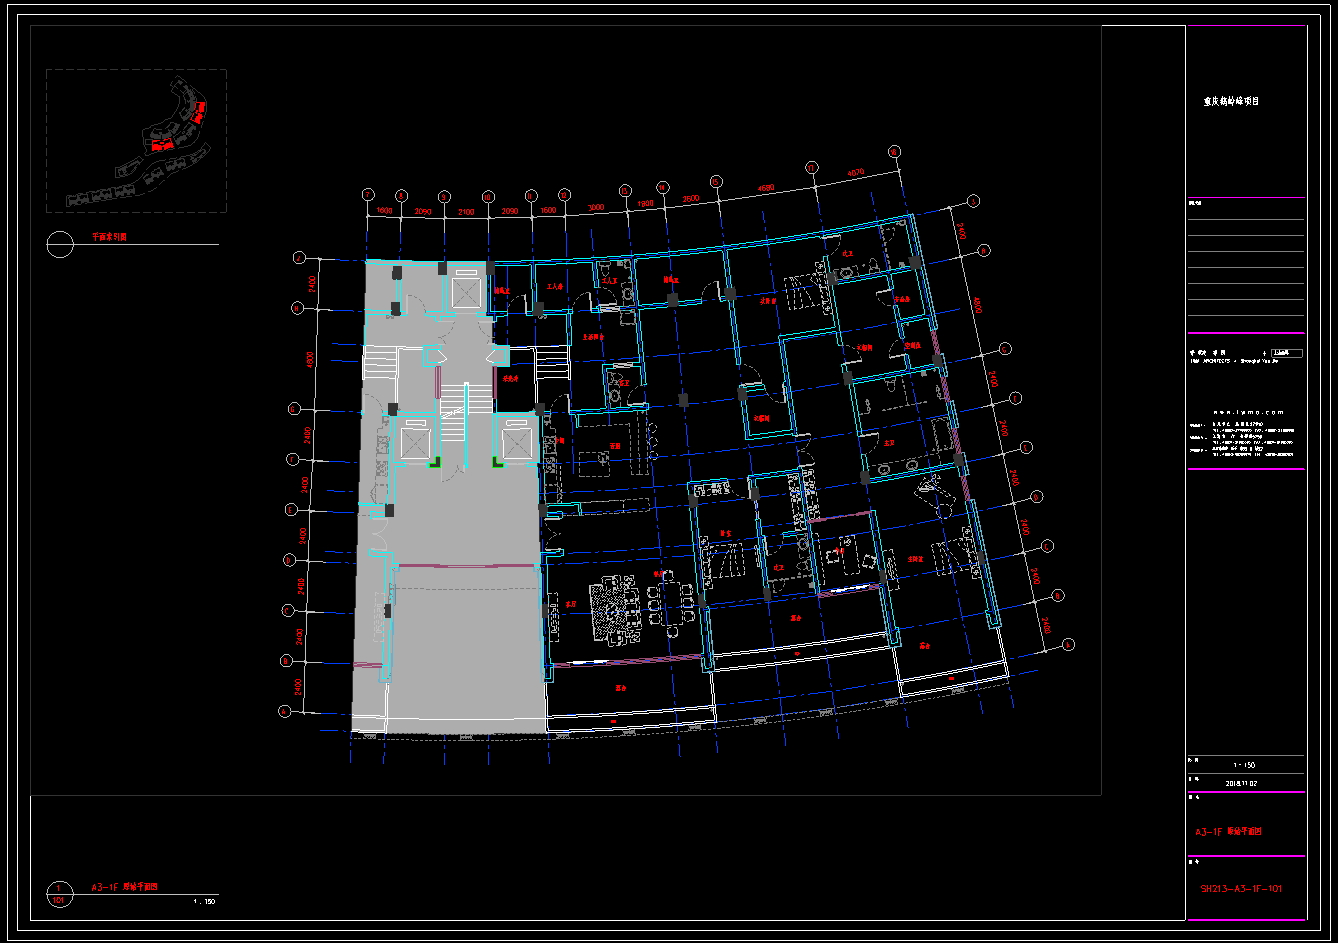Viewport: 1338px width, 943px height.
Task: Select grid axis bubble 13
Action: (625, 189)
